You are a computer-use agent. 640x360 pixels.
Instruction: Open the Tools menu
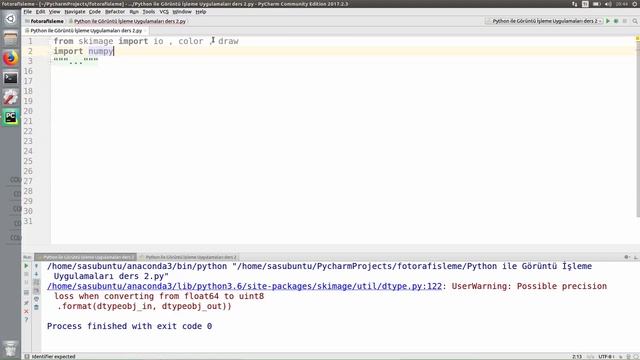click(149, 12)
